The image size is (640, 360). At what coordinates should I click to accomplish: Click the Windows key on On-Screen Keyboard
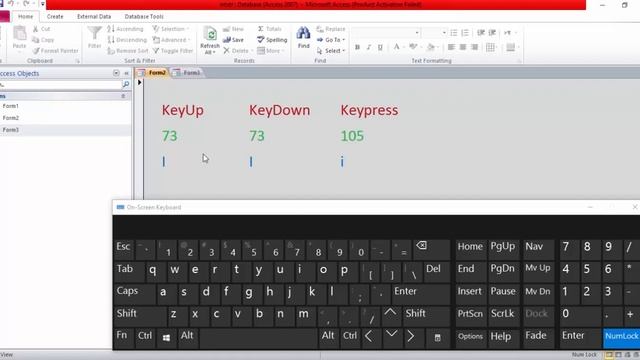(x=166, y=338)
